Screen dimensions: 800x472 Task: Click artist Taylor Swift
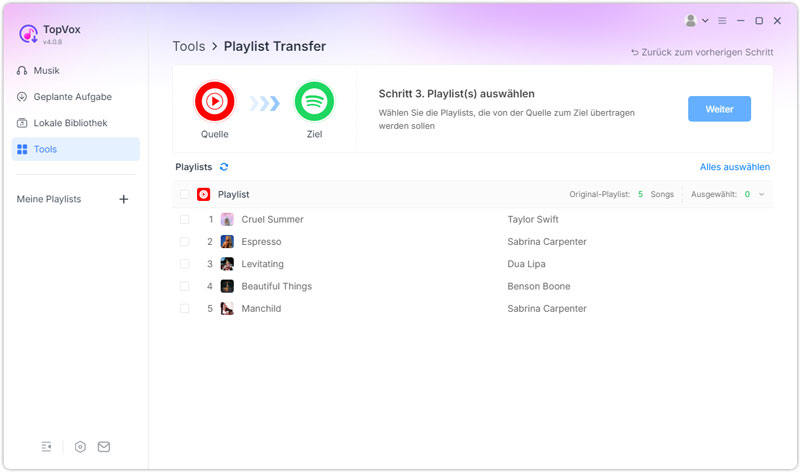(x=533, y=219)
